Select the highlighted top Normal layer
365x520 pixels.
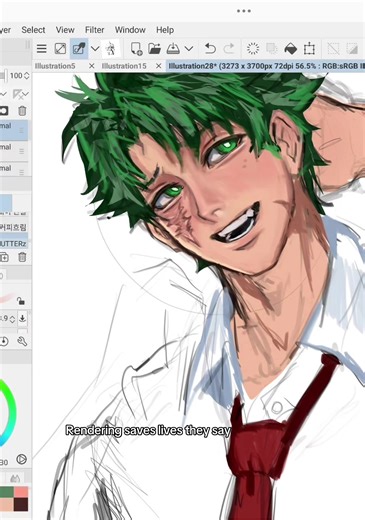click(14, 129)
